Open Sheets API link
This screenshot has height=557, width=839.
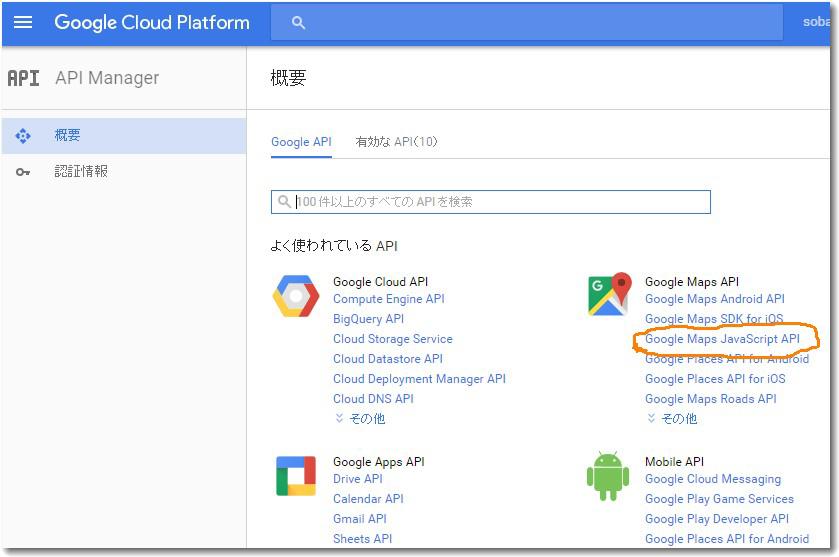[x=362, y=539]
